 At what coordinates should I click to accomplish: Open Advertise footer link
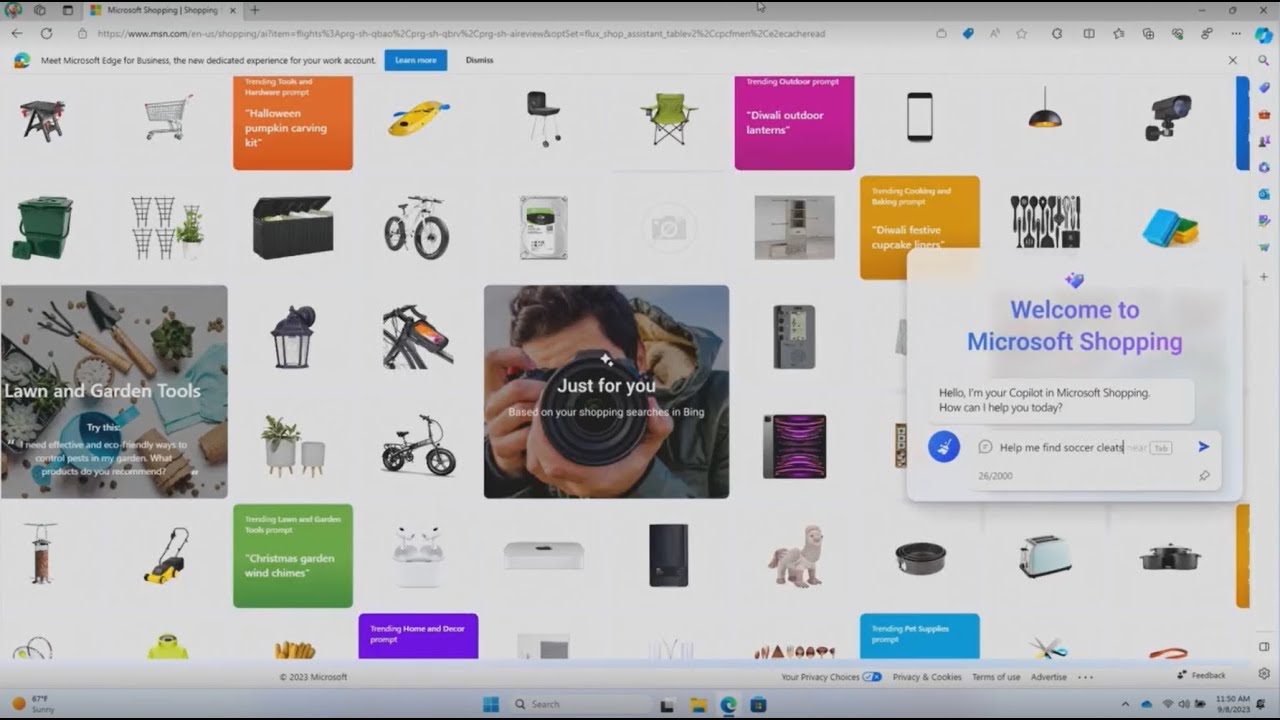tap(1049, 677)
